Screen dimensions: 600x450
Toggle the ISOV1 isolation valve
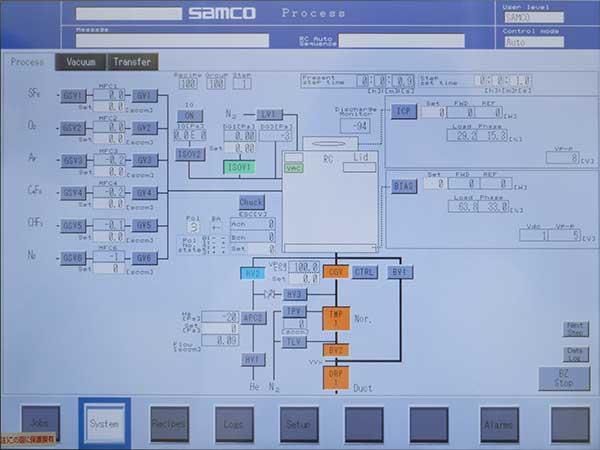tap(238, 167)
